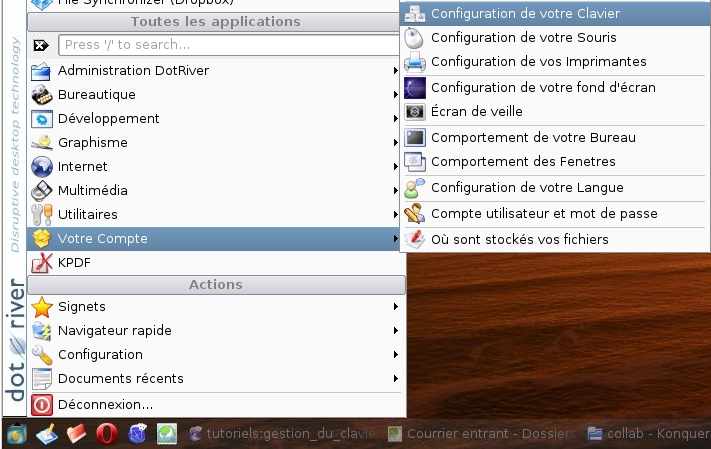Click the wallpaper icon for fond d'écran
Screen dimensions: 711x449
click(x=414, y=87)
